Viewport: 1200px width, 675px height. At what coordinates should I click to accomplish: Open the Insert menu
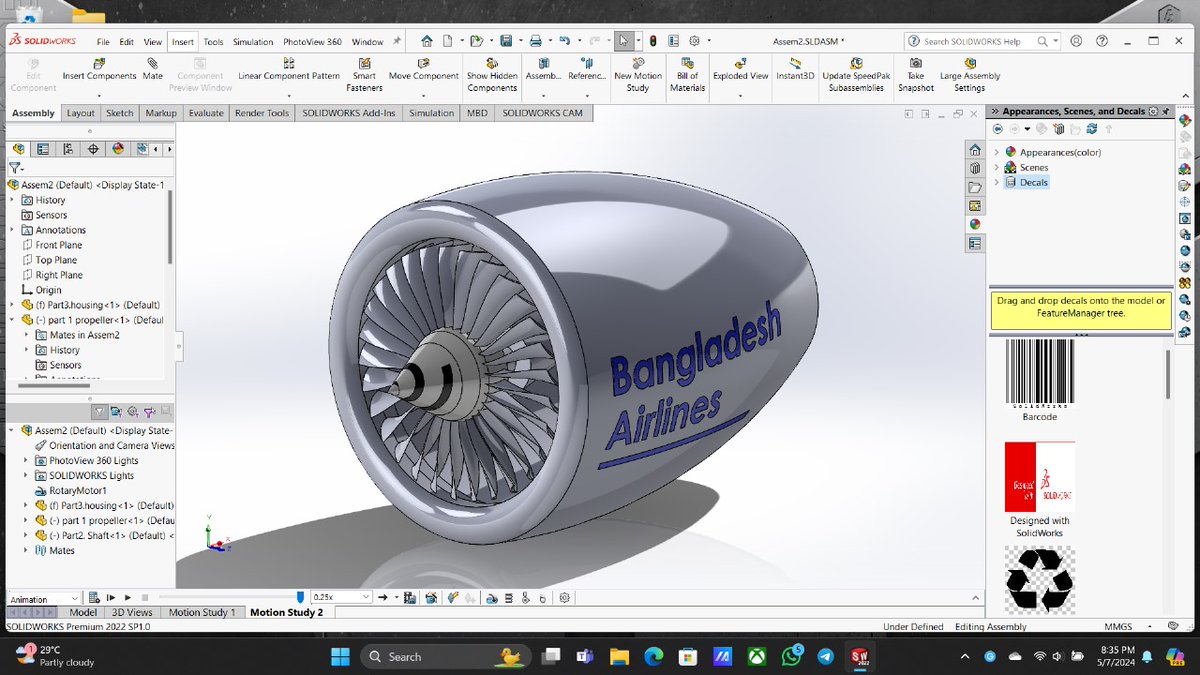coord(182,42)
